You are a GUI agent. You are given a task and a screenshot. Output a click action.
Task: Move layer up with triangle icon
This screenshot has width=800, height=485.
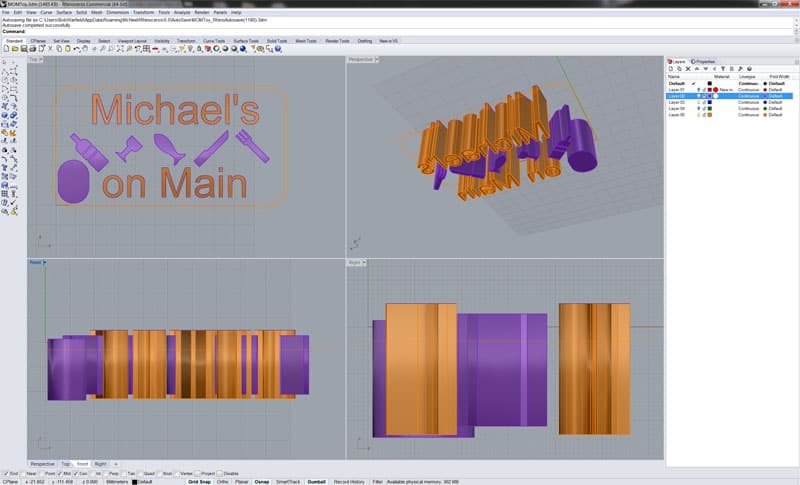pyautogui.click(x=697, y=69)
